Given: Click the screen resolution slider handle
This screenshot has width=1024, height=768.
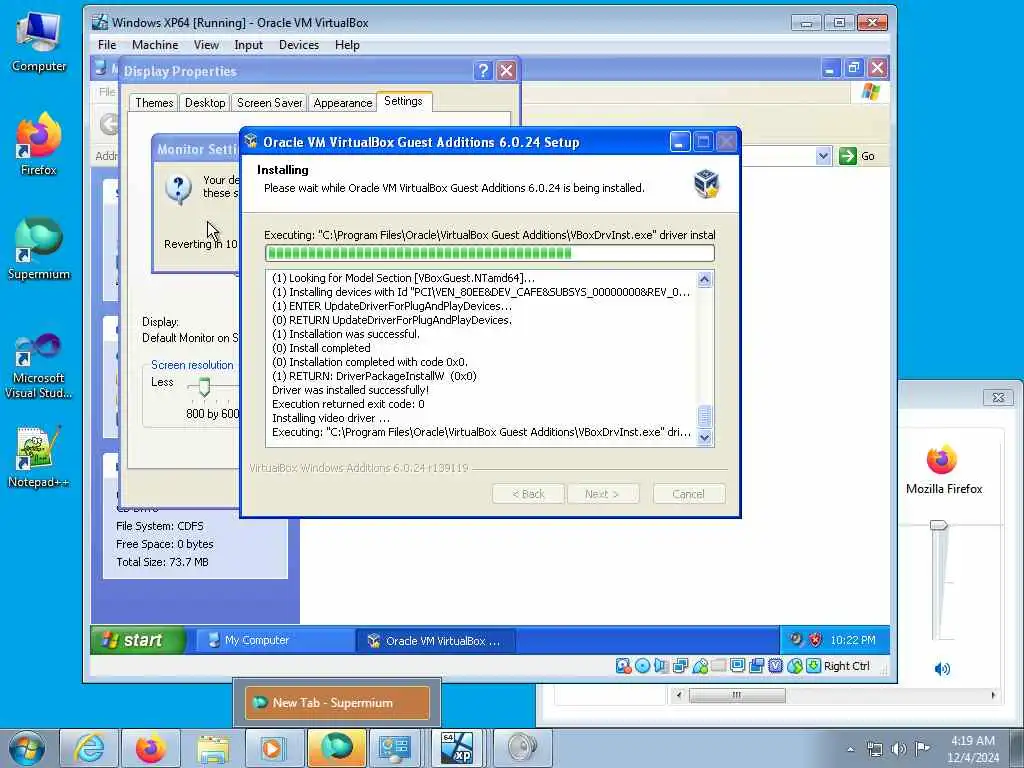Looking at the screenshot, I should click(204, 387).
